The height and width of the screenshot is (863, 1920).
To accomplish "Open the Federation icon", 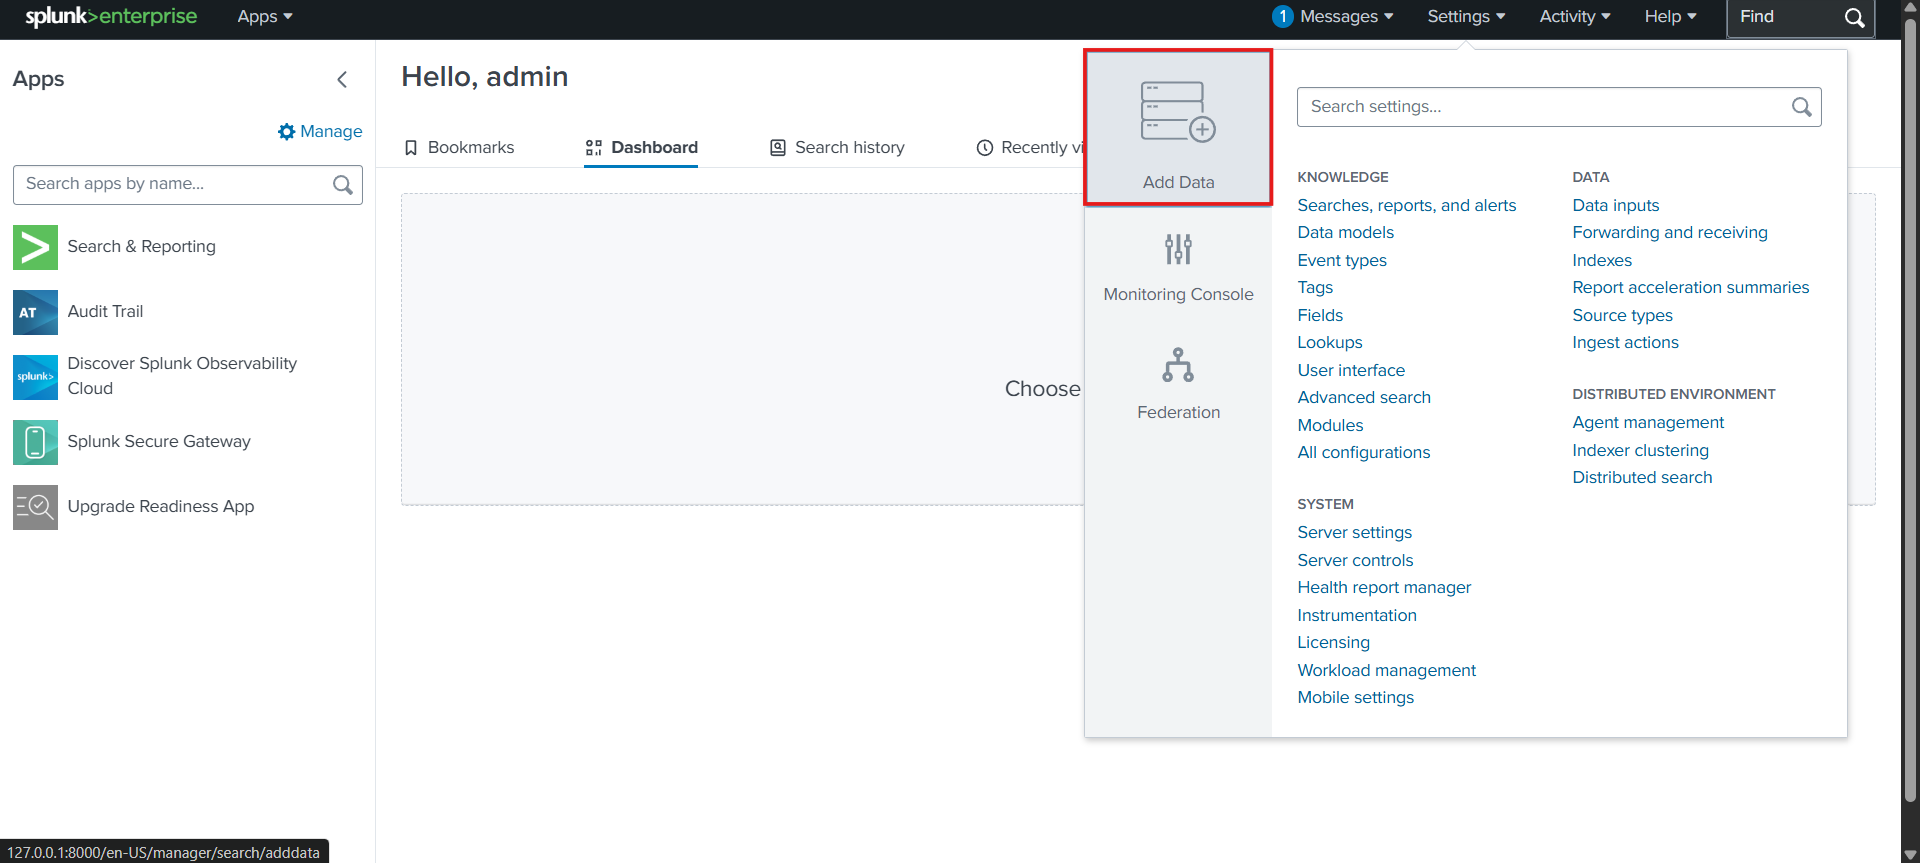I will [1178, 365].
